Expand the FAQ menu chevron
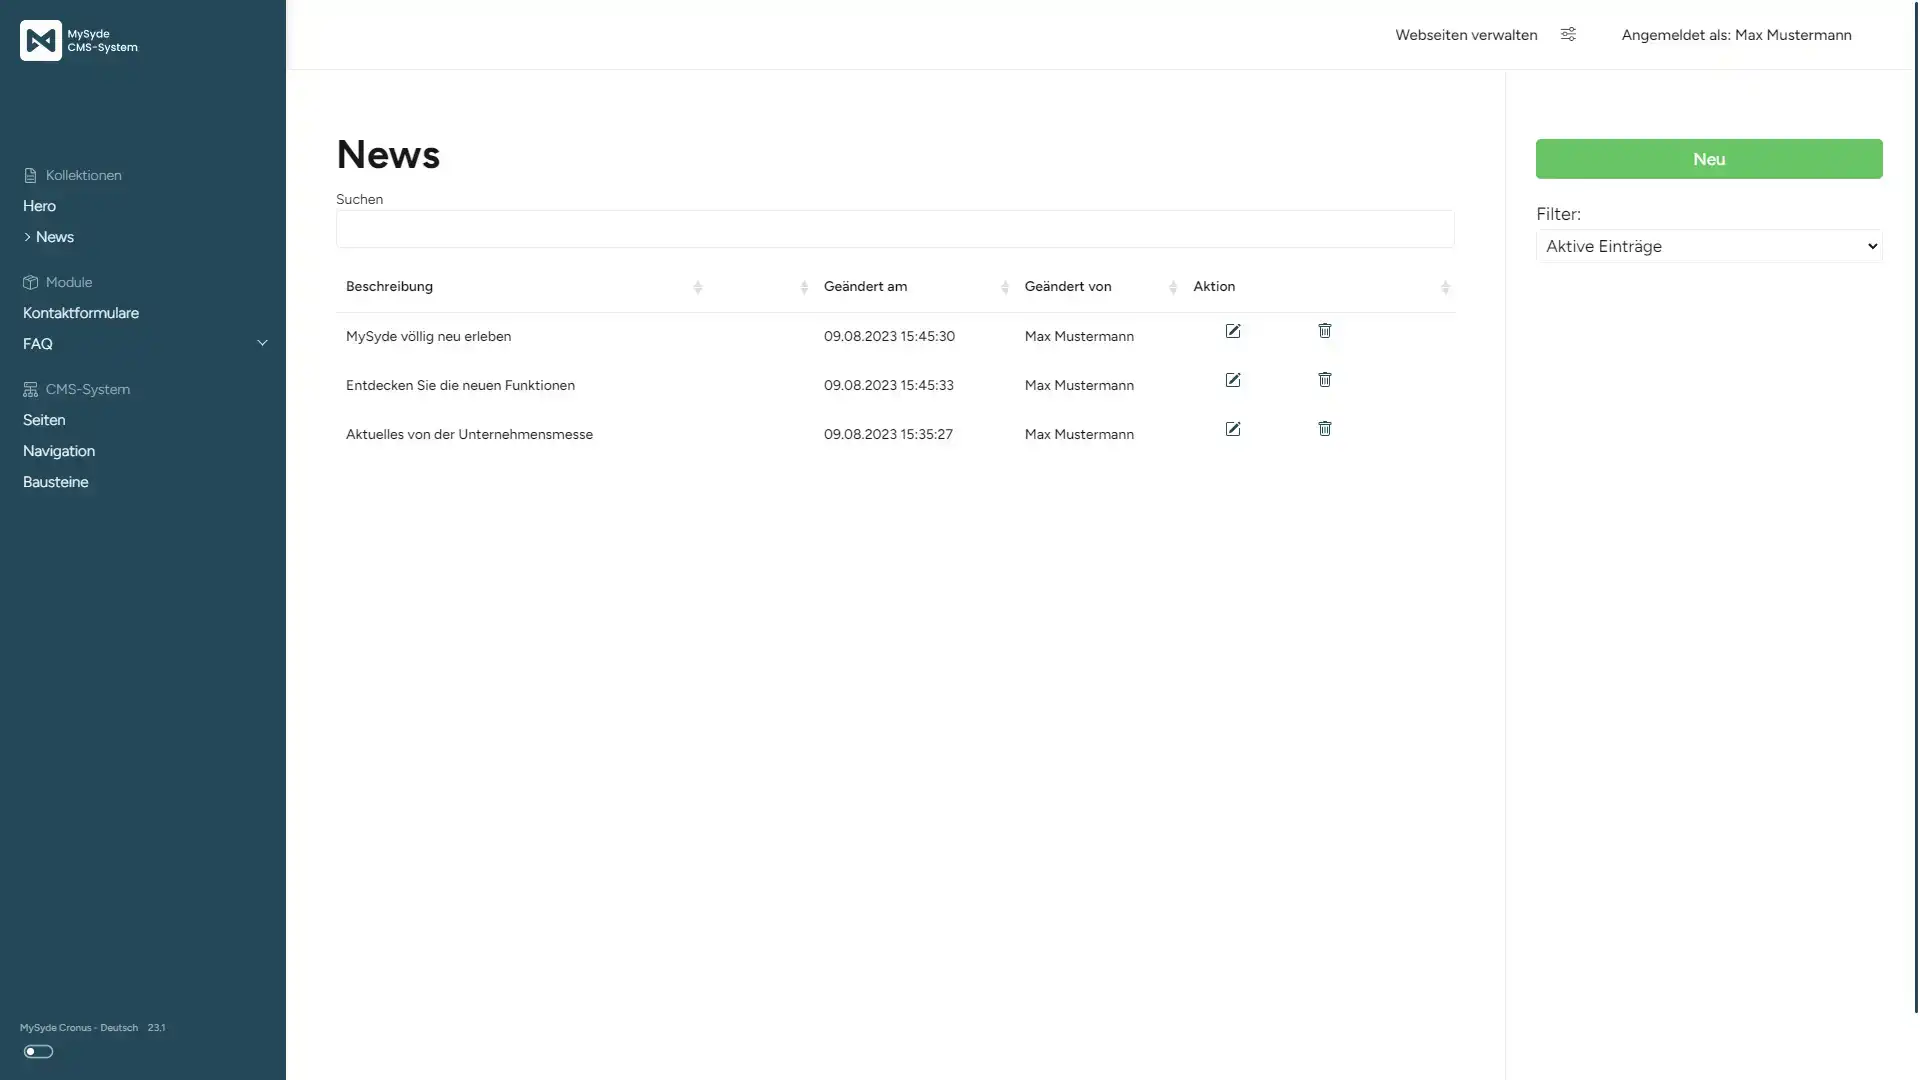 click(262, 343)
